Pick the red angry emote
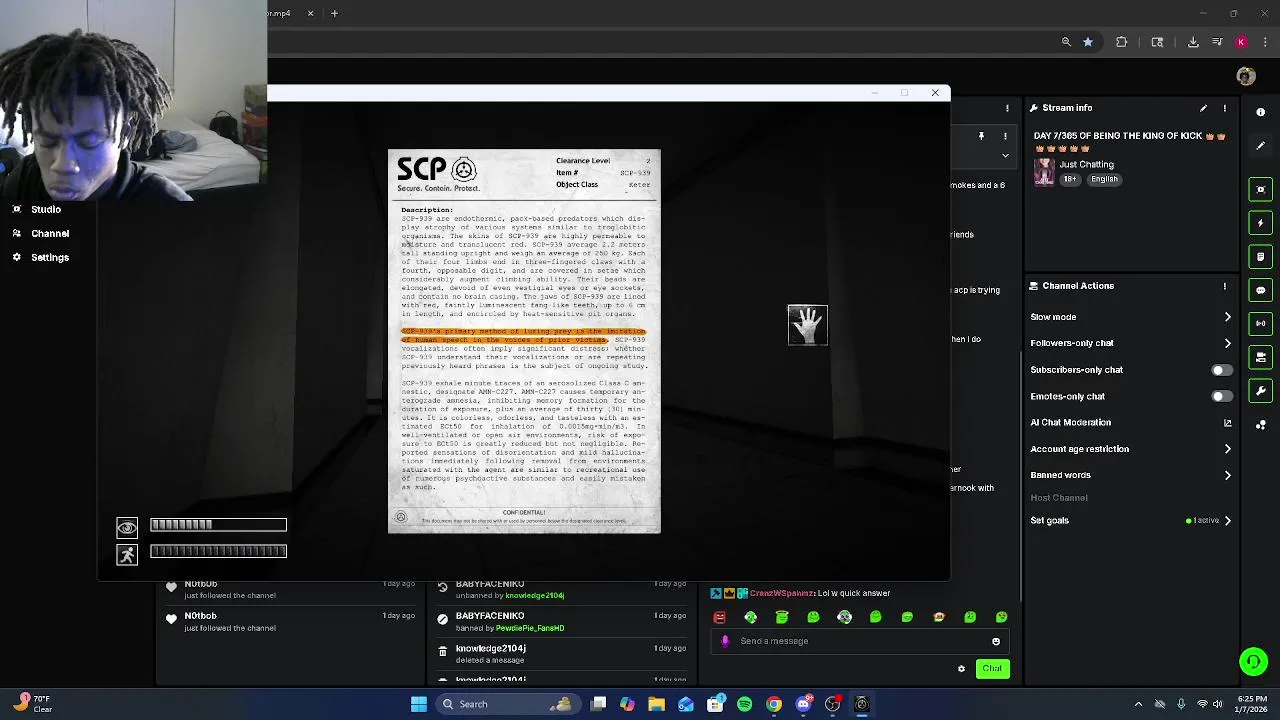 pyautogui.click(x=719, y=617)
